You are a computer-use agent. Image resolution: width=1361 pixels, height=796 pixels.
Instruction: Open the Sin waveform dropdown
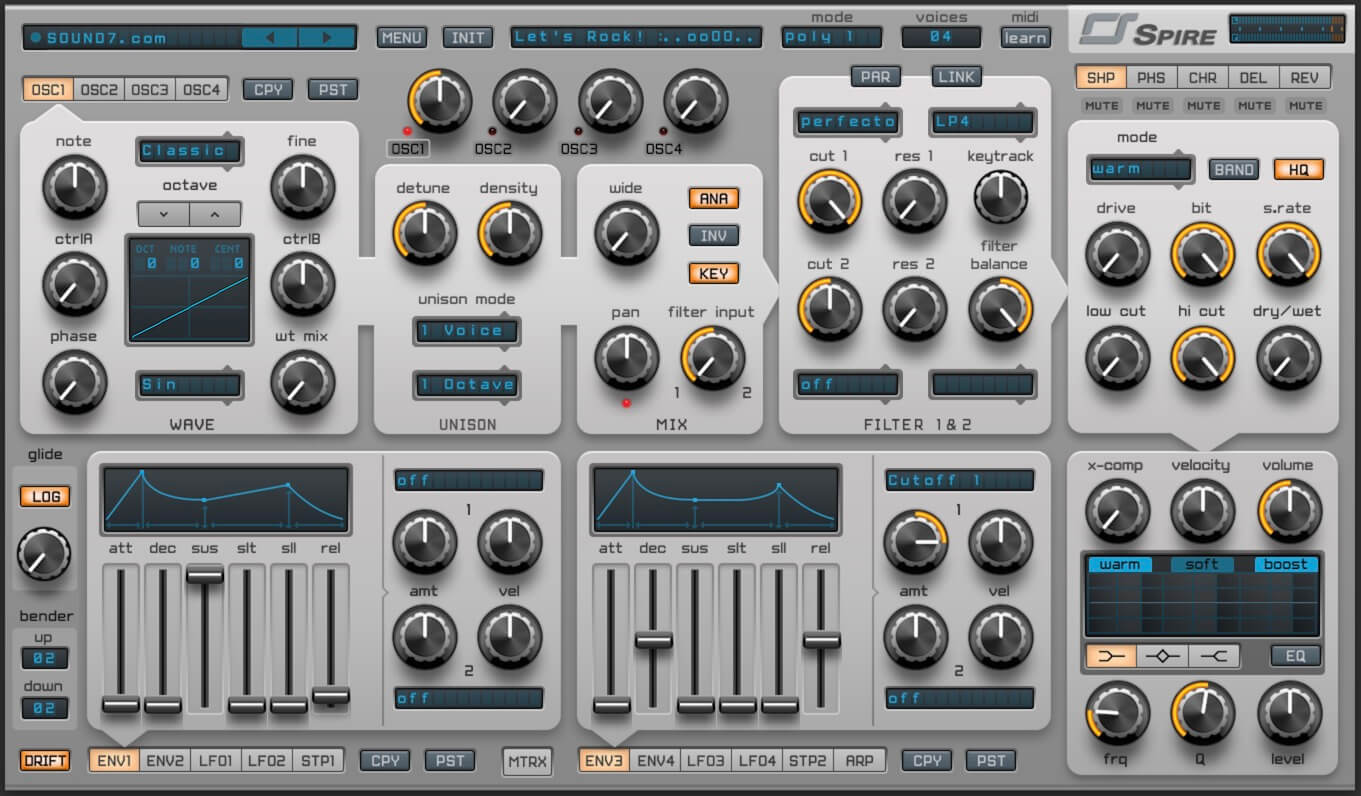point(189,384)
